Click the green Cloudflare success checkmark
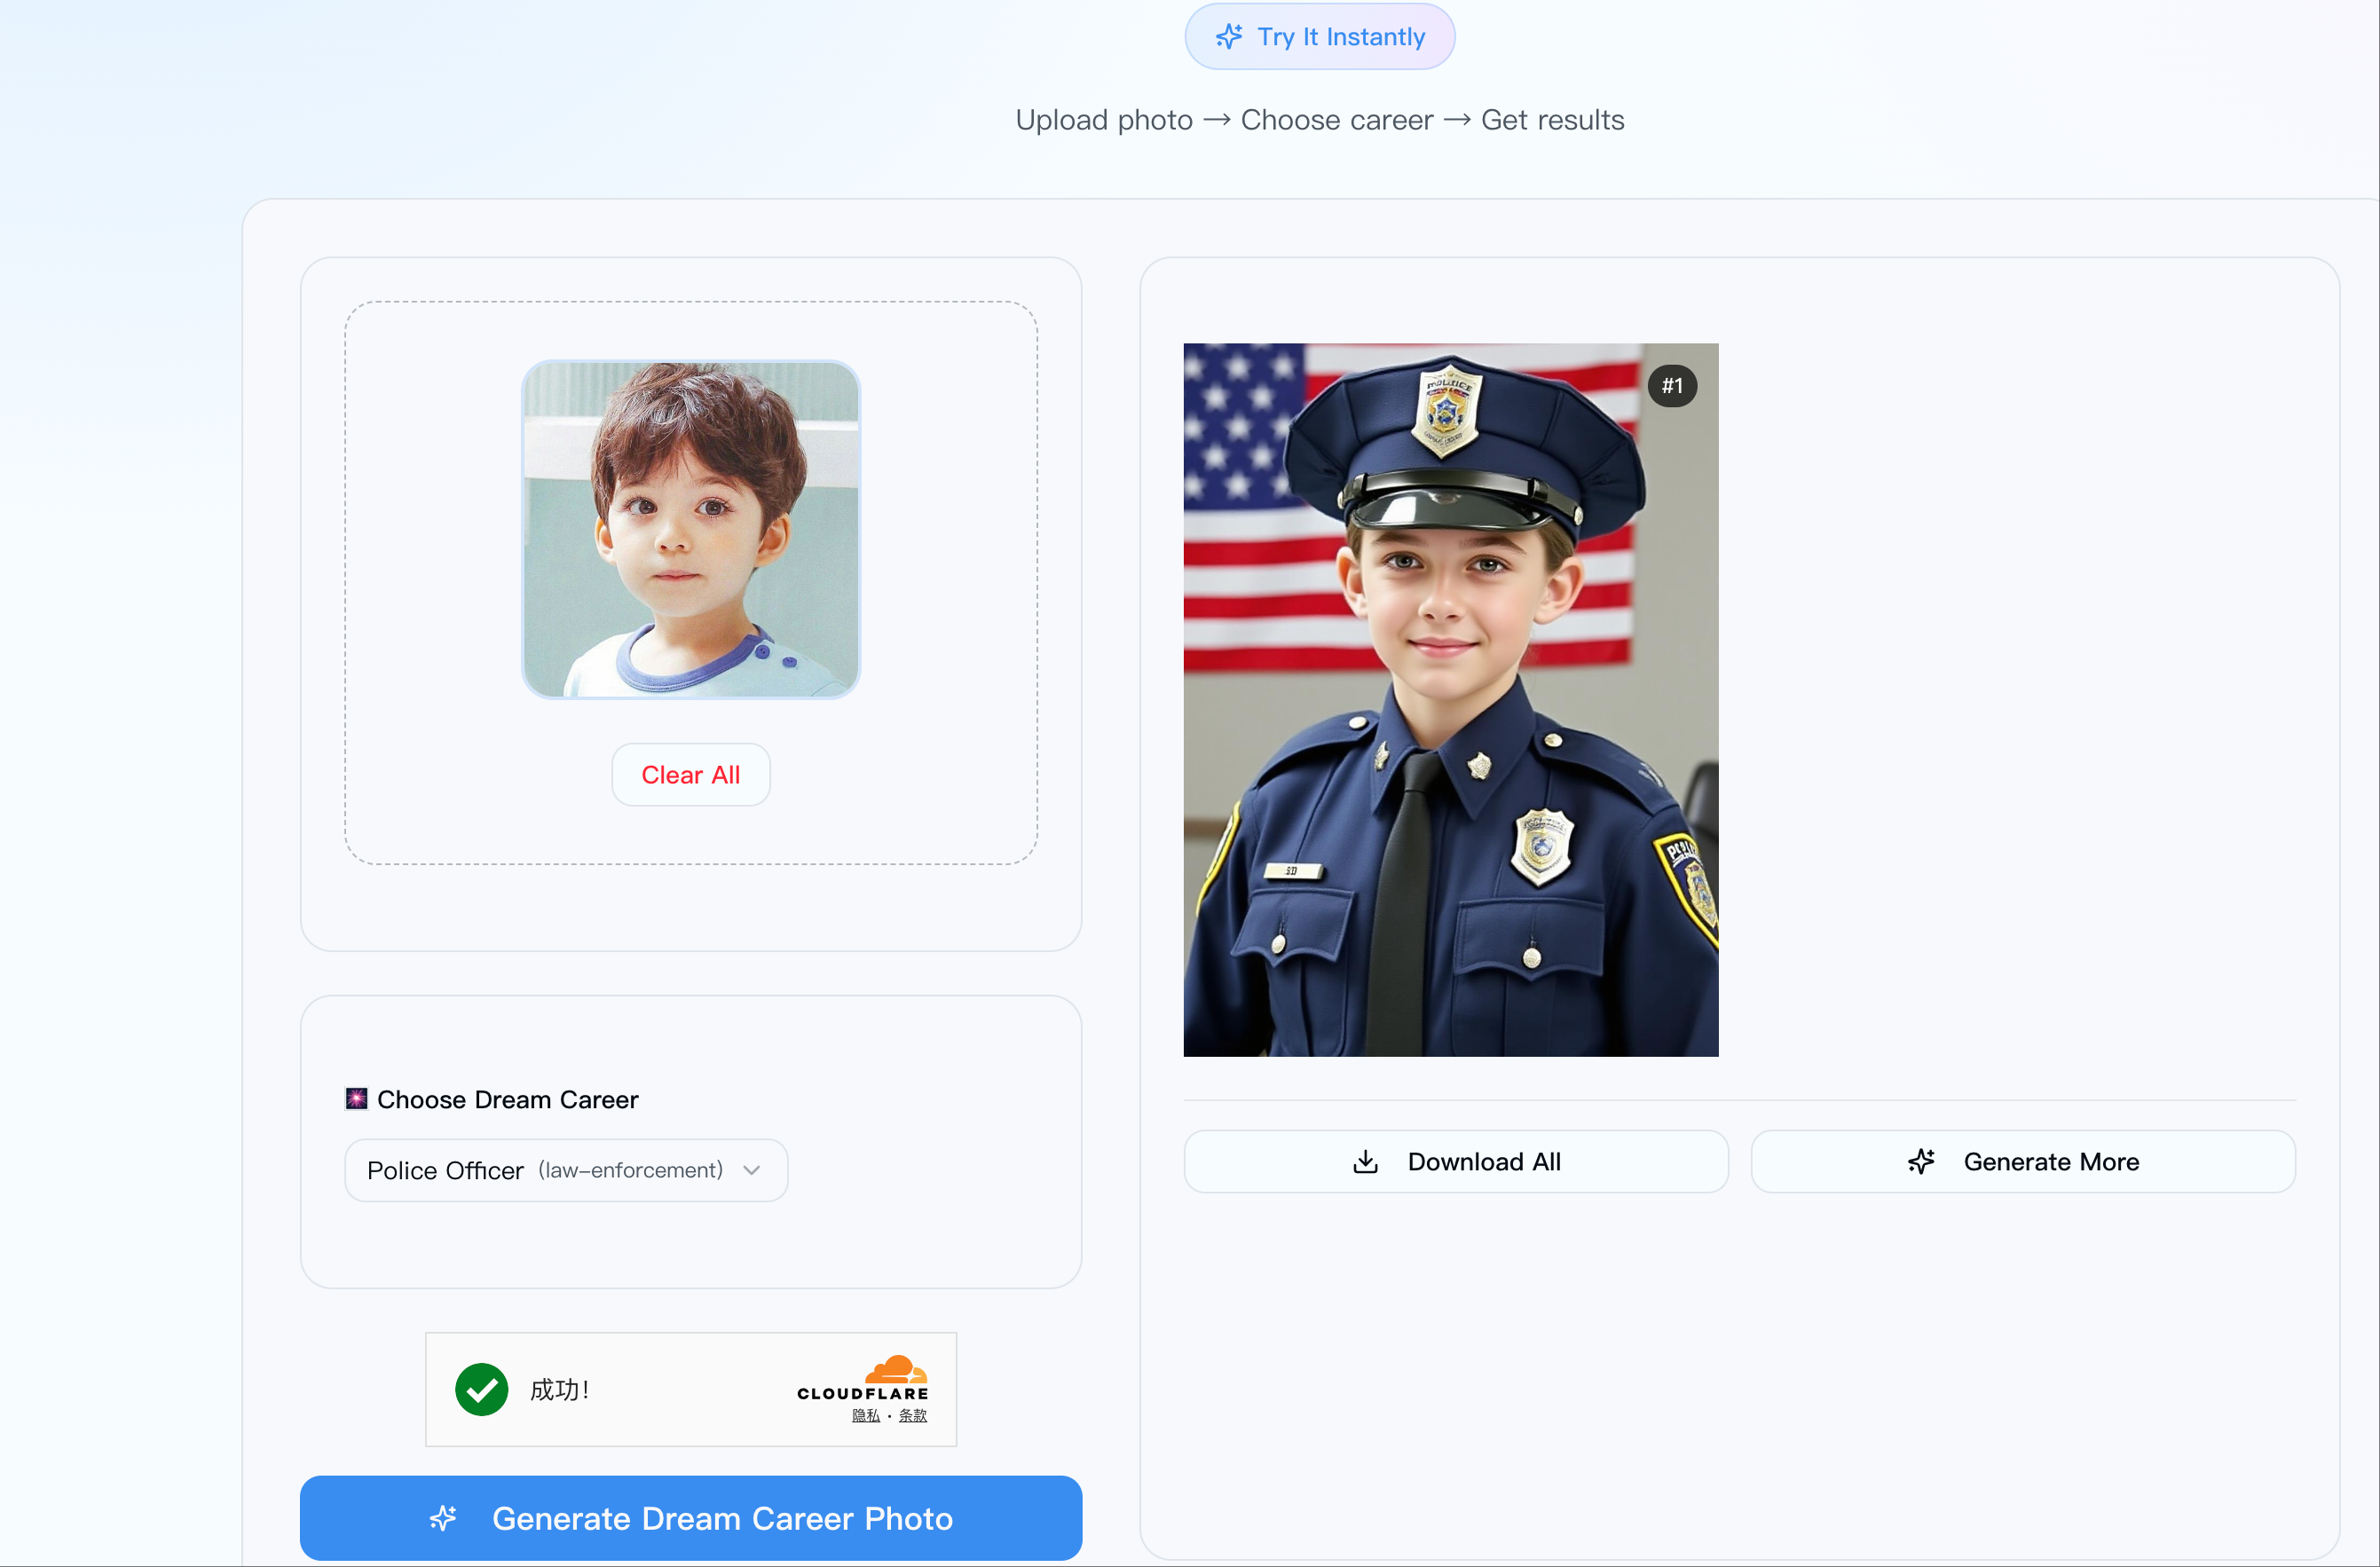This screenshot has height=1567, width=2380. (481, 1389)
